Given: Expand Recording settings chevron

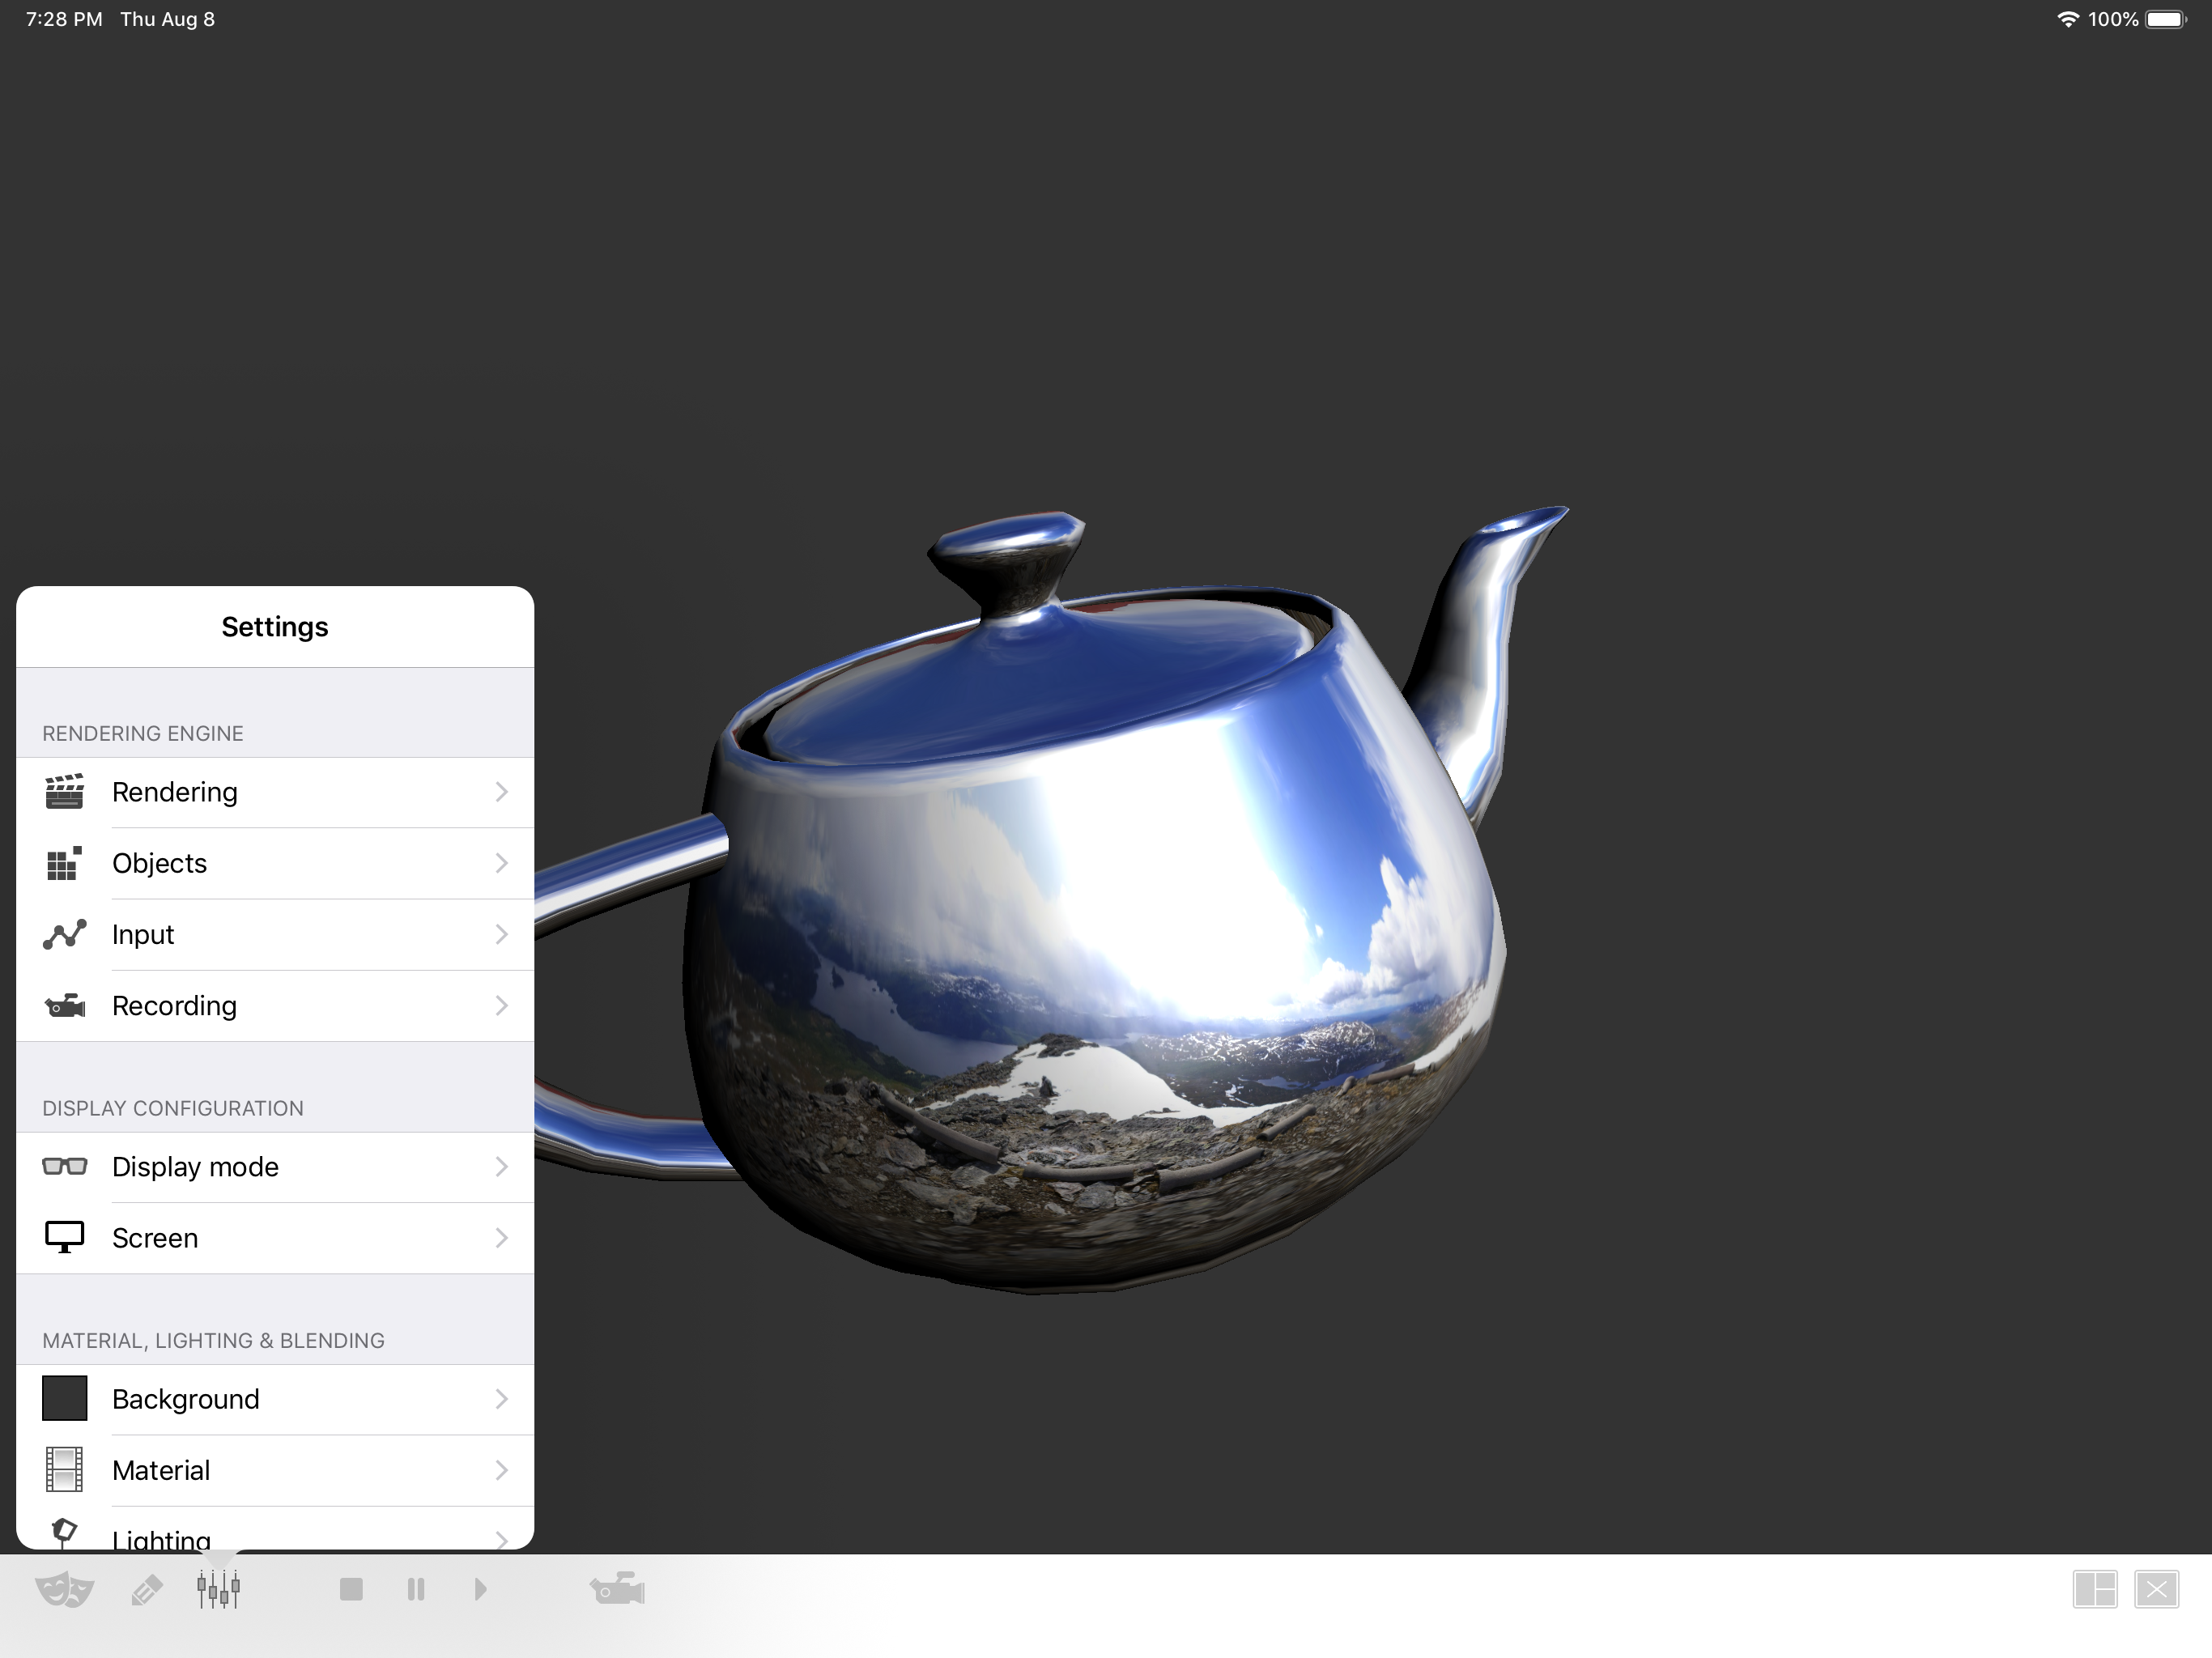Looking at the screenshot, I should [502, 1005].
